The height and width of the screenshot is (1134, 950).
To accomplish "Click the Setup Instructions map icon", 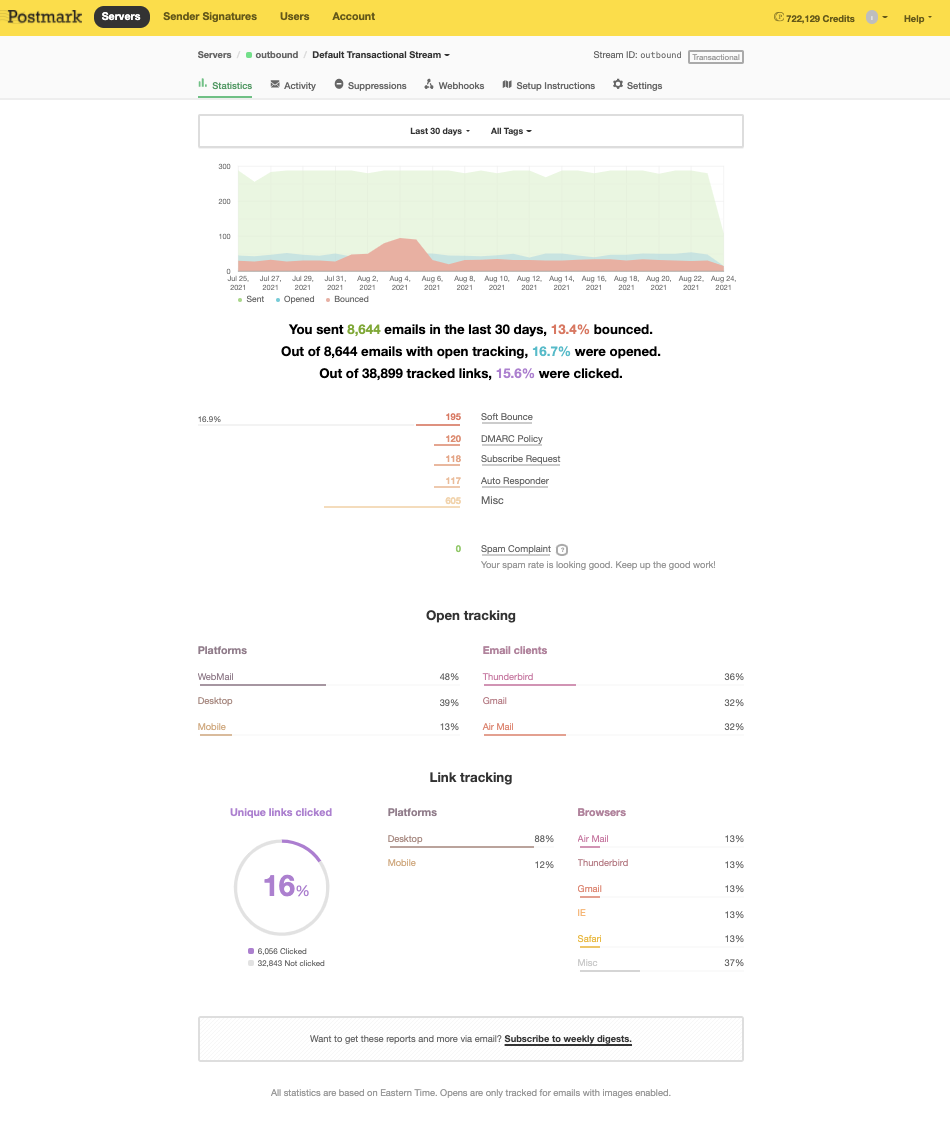I will tap(507, 85).
